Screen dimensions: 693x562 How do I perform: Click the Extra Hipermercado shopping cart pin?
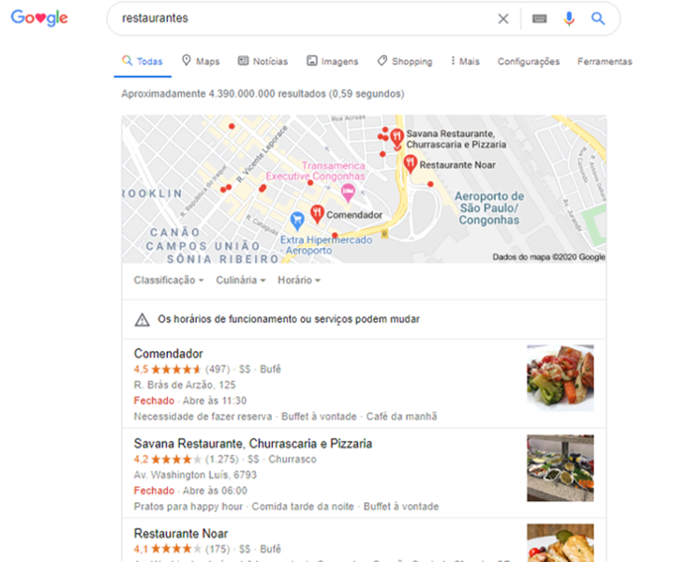(297, 220)
